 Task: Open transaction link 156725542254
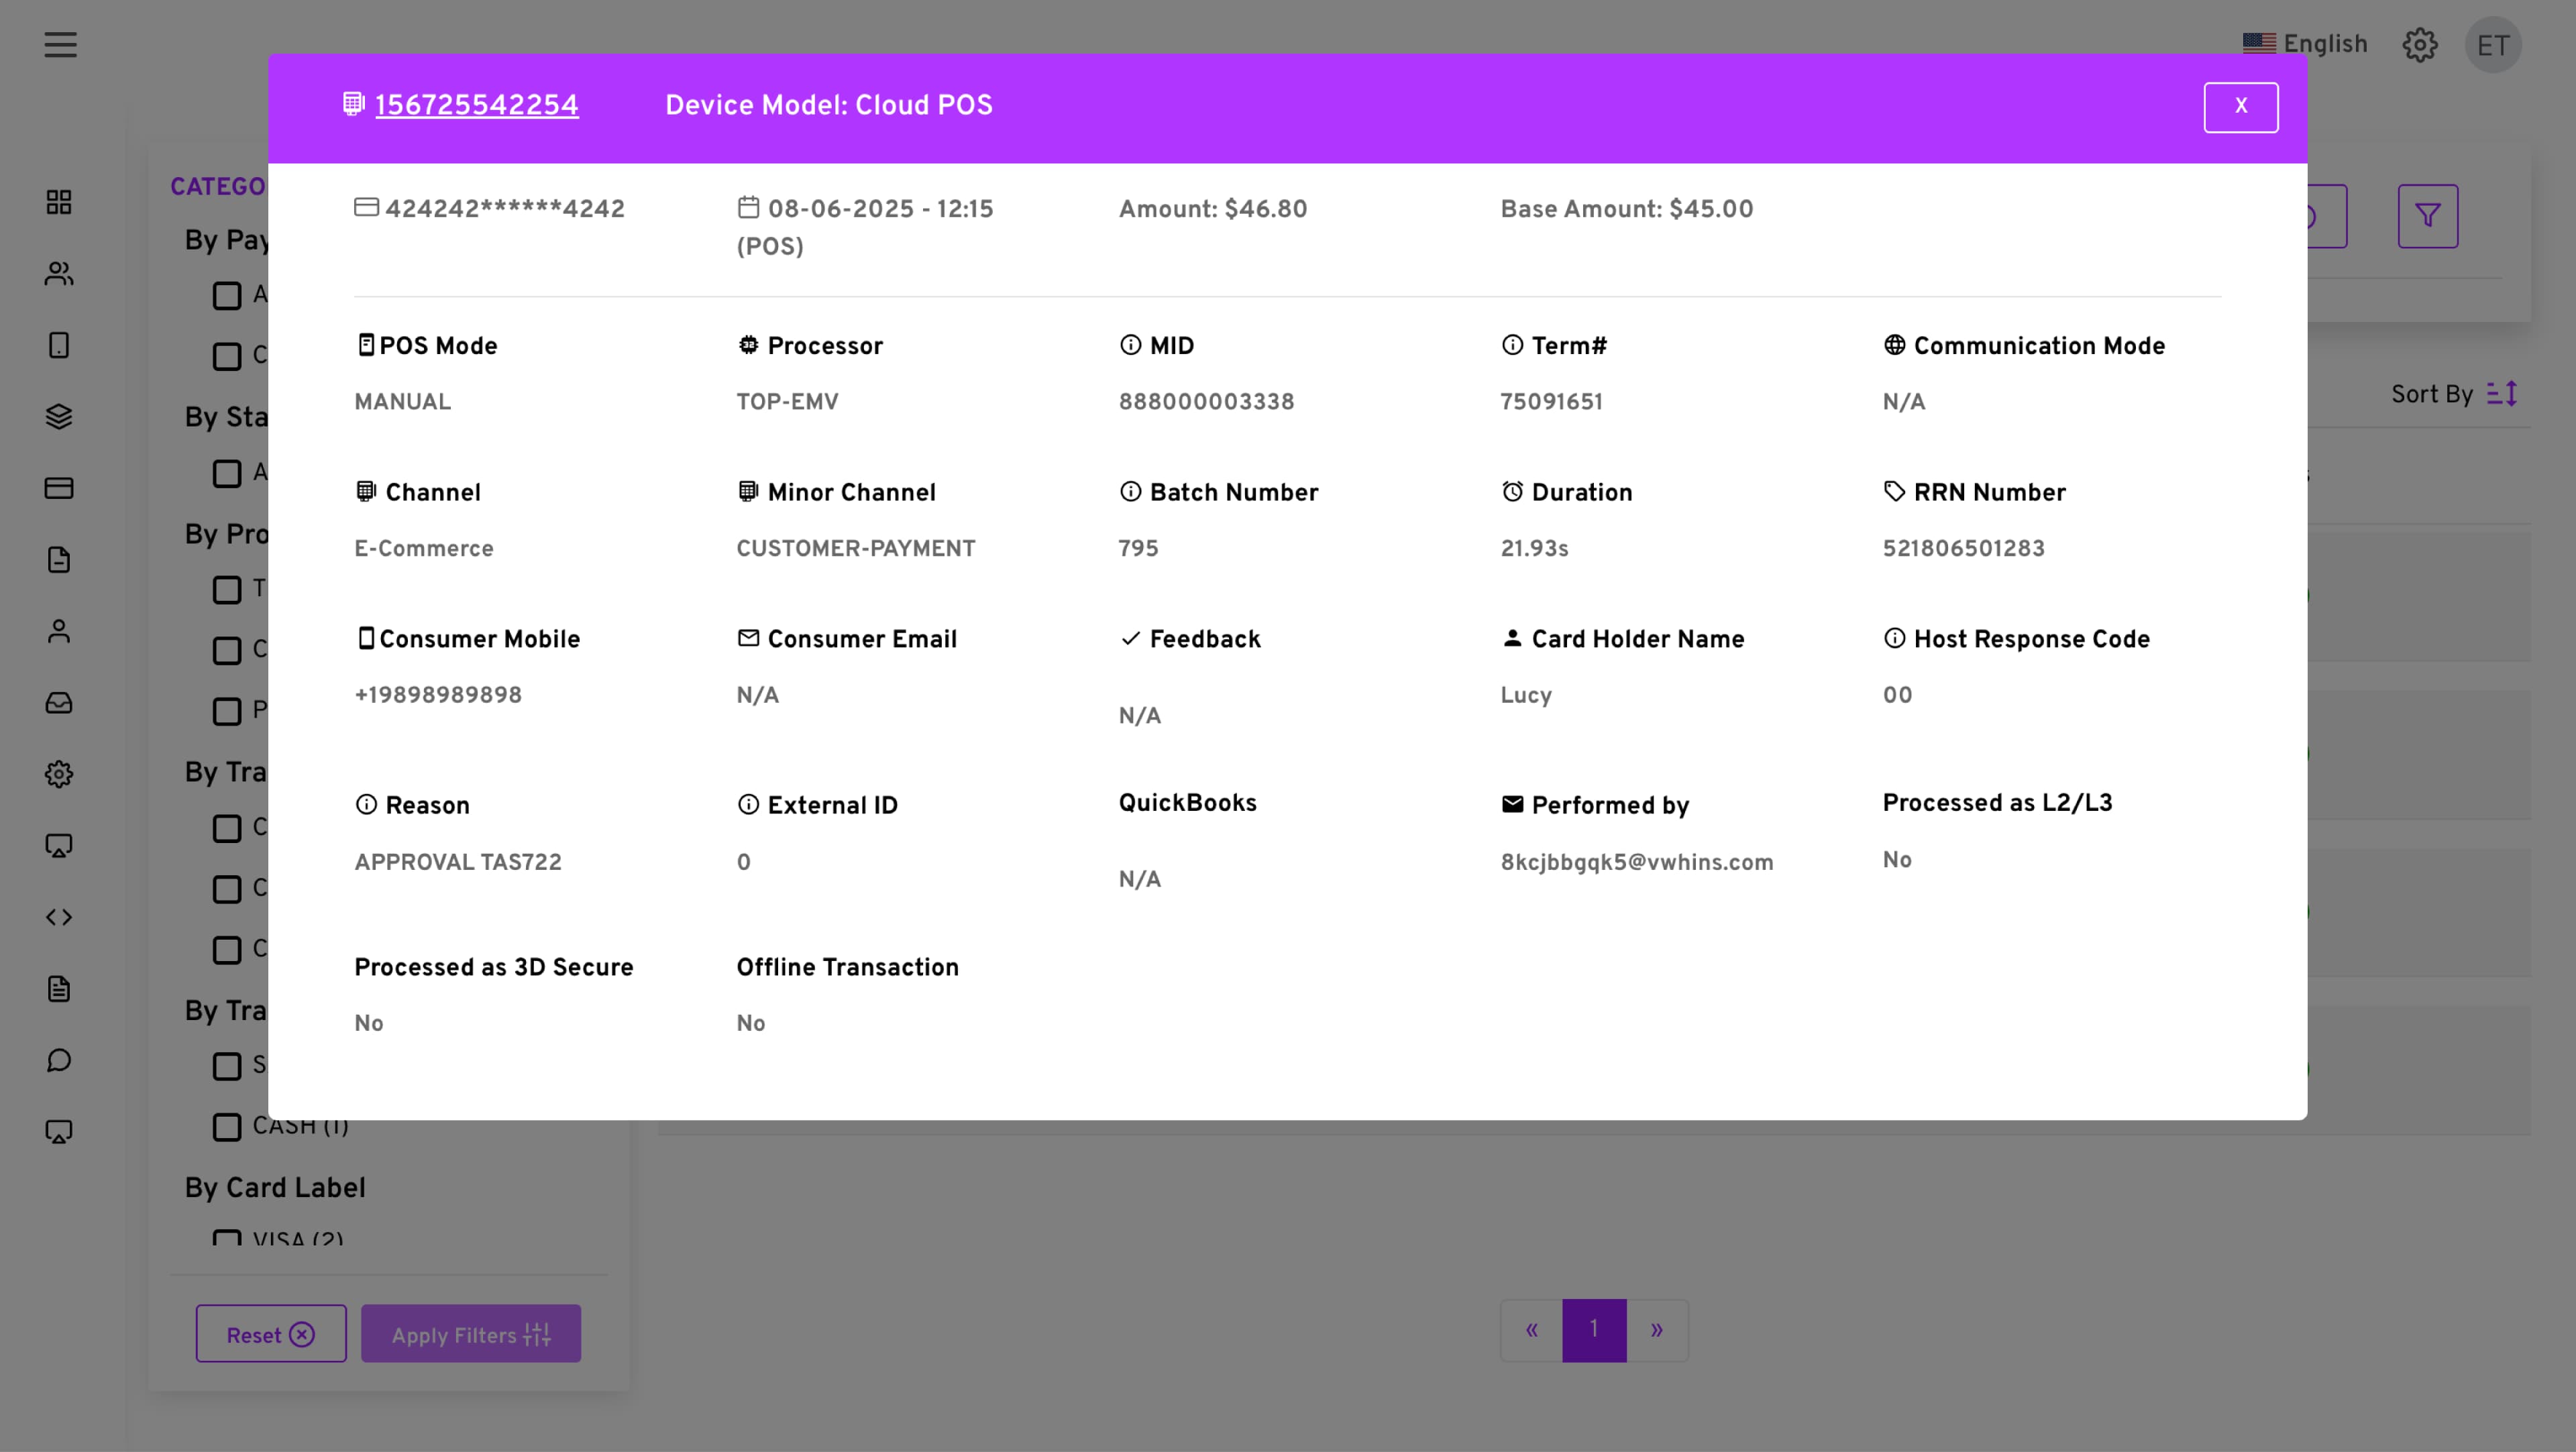[x=476, y=106]
